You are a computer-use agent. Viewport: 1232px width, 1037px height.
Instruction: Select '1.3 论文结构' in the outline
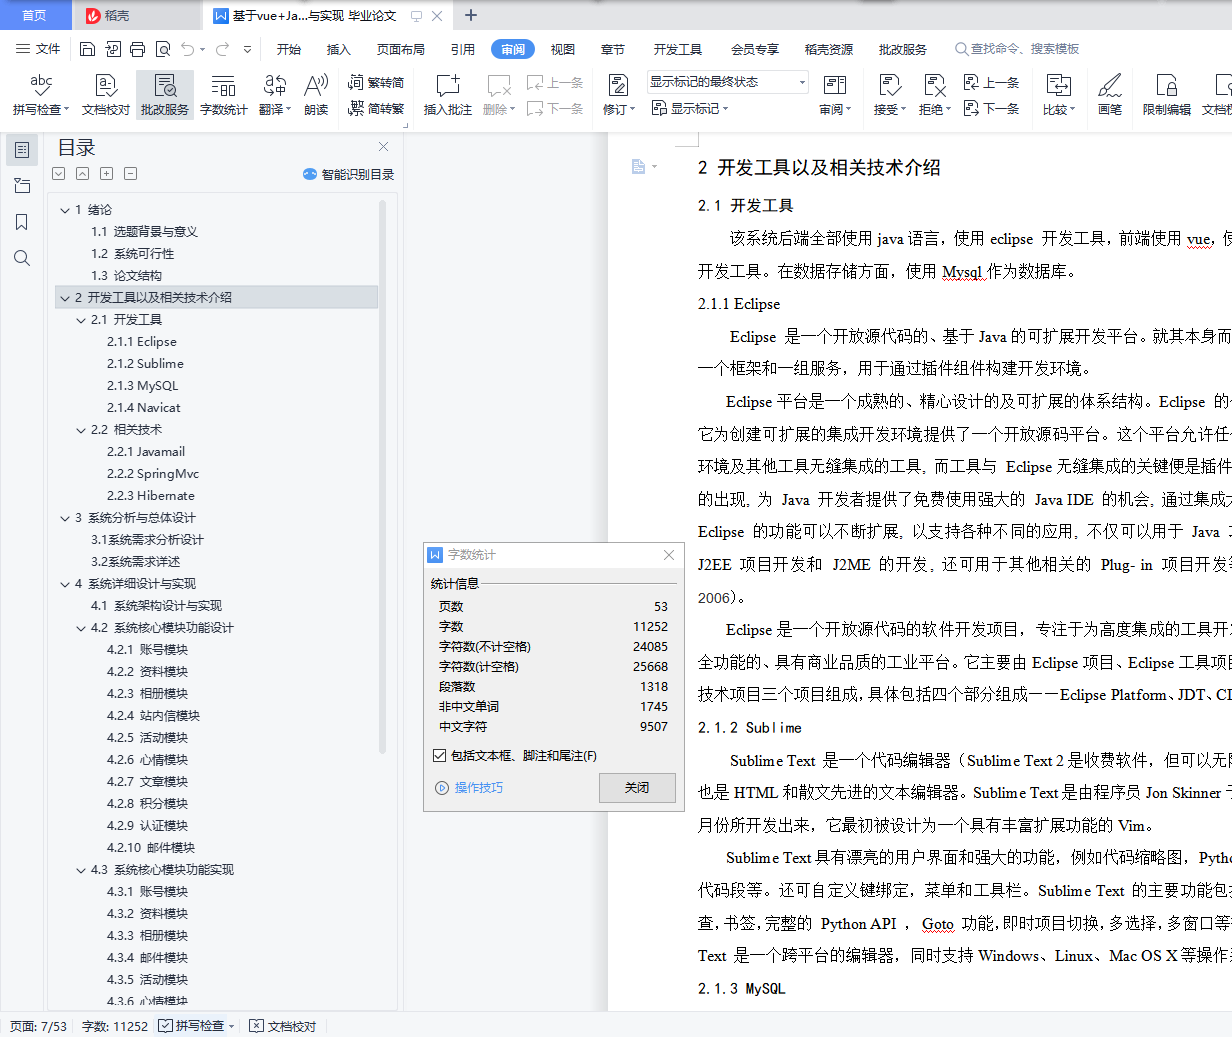pyautogui.click(x=126, y=276)
